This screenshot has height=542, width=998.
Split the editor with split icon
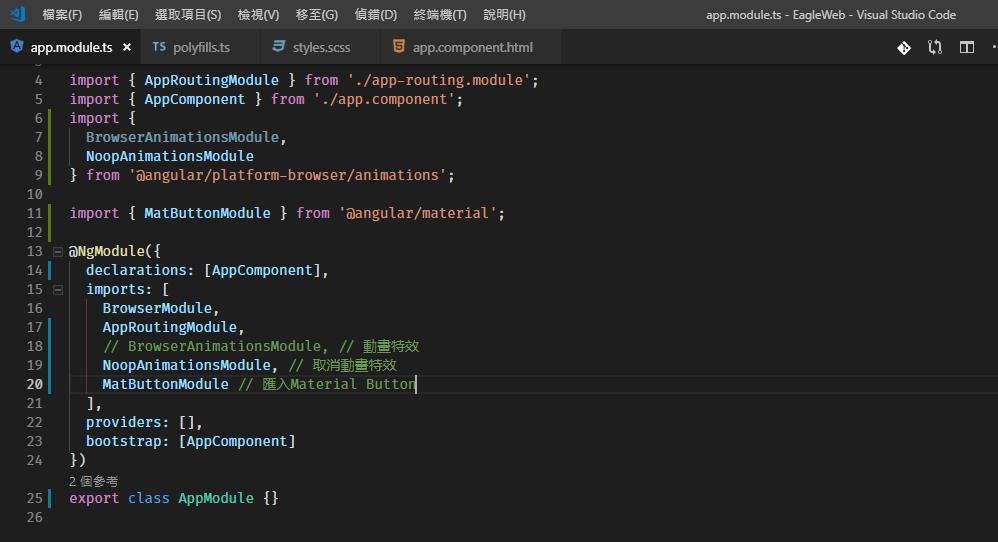click(x=967, y=47)
